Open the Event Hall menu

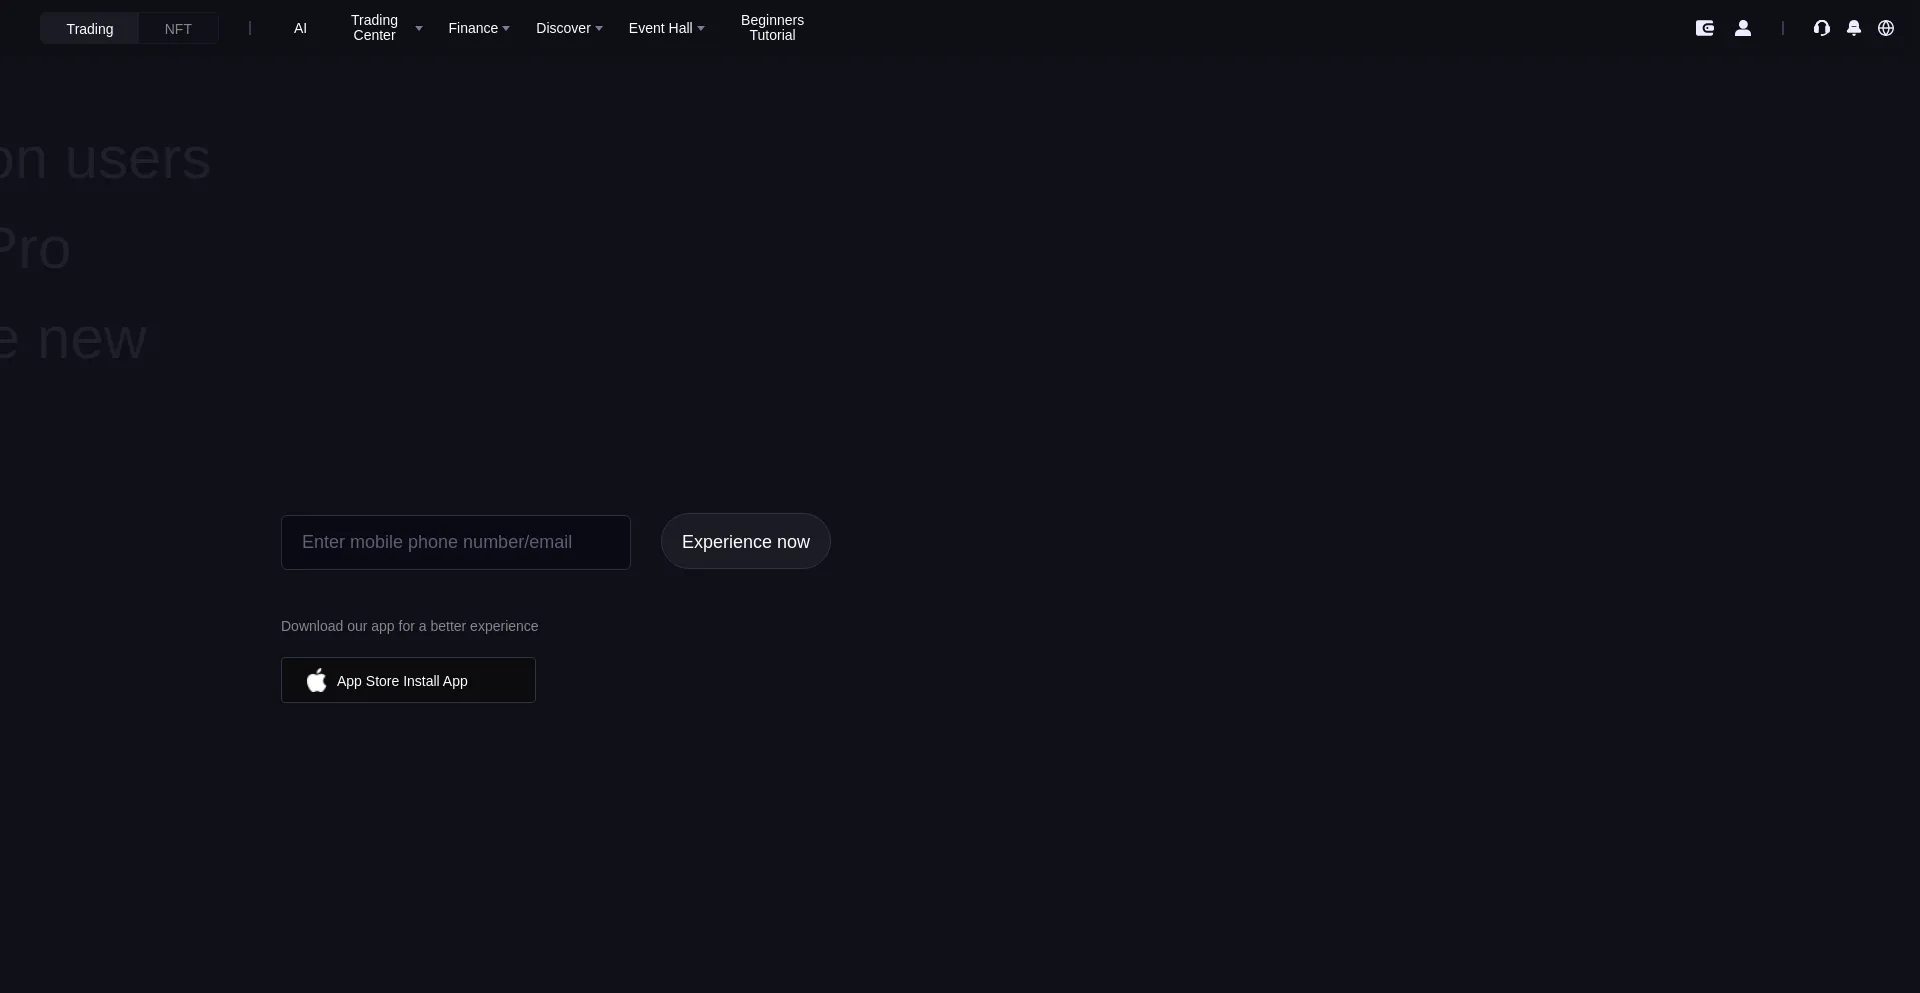(x=660, y=28)
